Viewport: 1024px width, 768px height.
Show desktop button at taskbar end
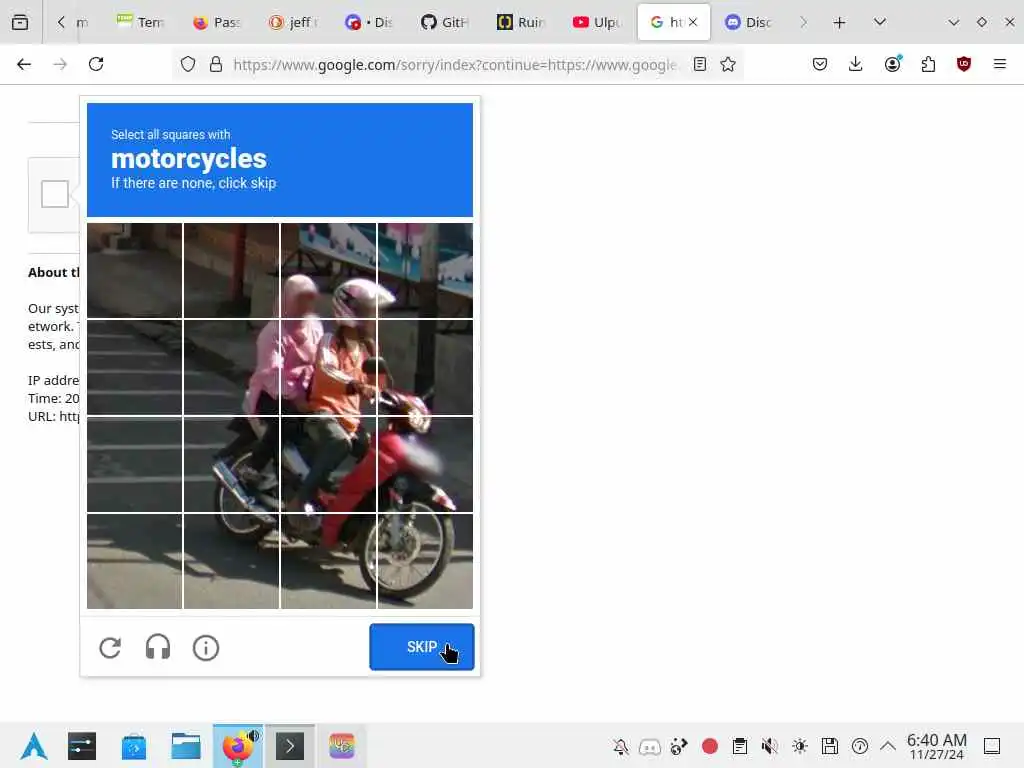pyautogui.click(x=992, y=746)
